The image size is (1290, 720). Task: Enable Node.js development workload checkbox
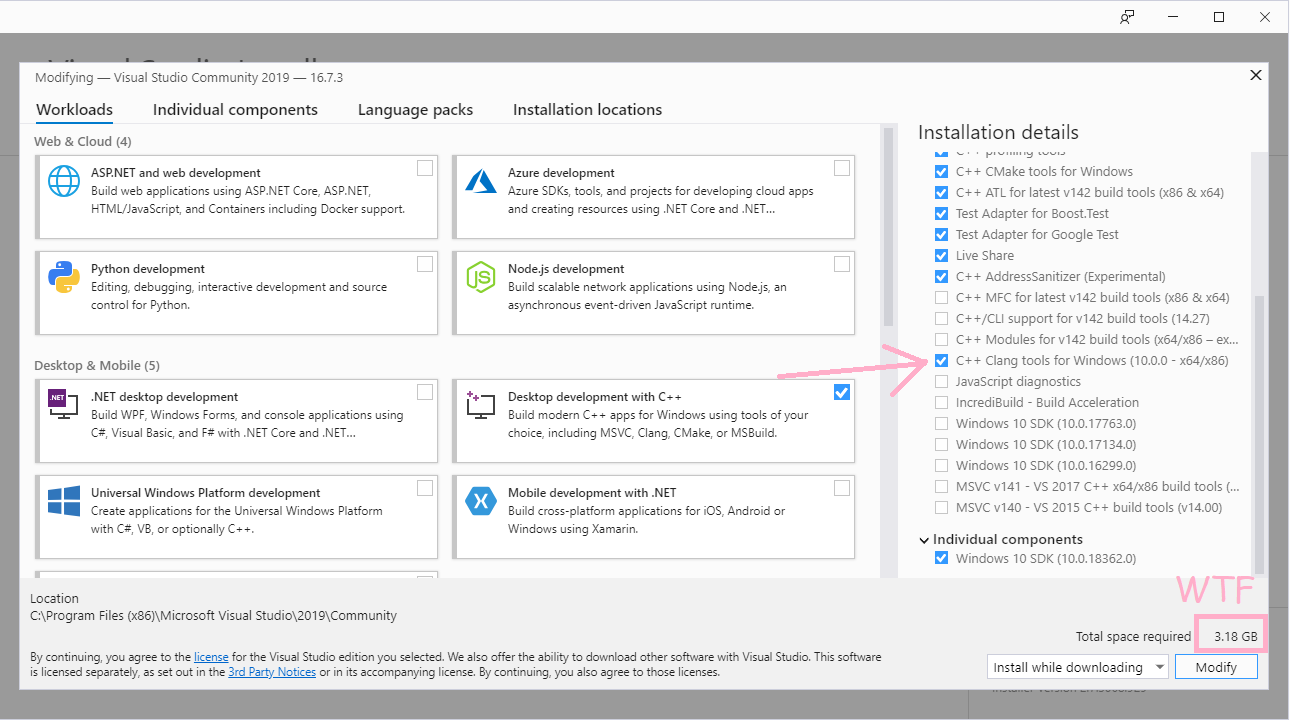(x=842, y=264)
